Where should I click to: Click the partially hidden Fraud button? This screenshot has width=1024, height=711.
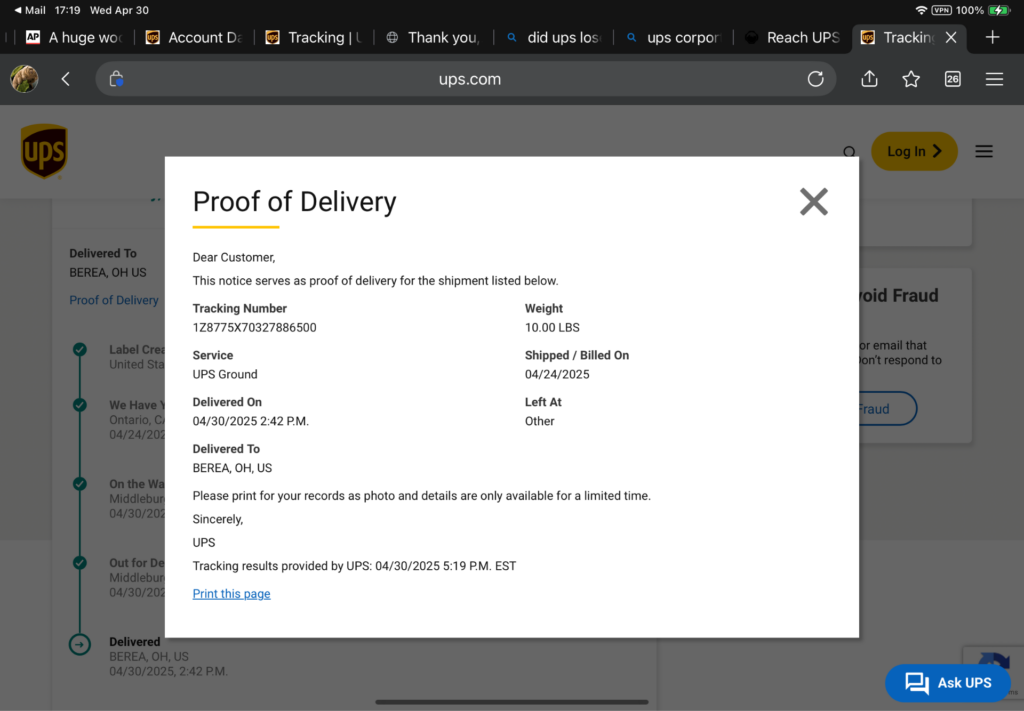click(888, 409)
